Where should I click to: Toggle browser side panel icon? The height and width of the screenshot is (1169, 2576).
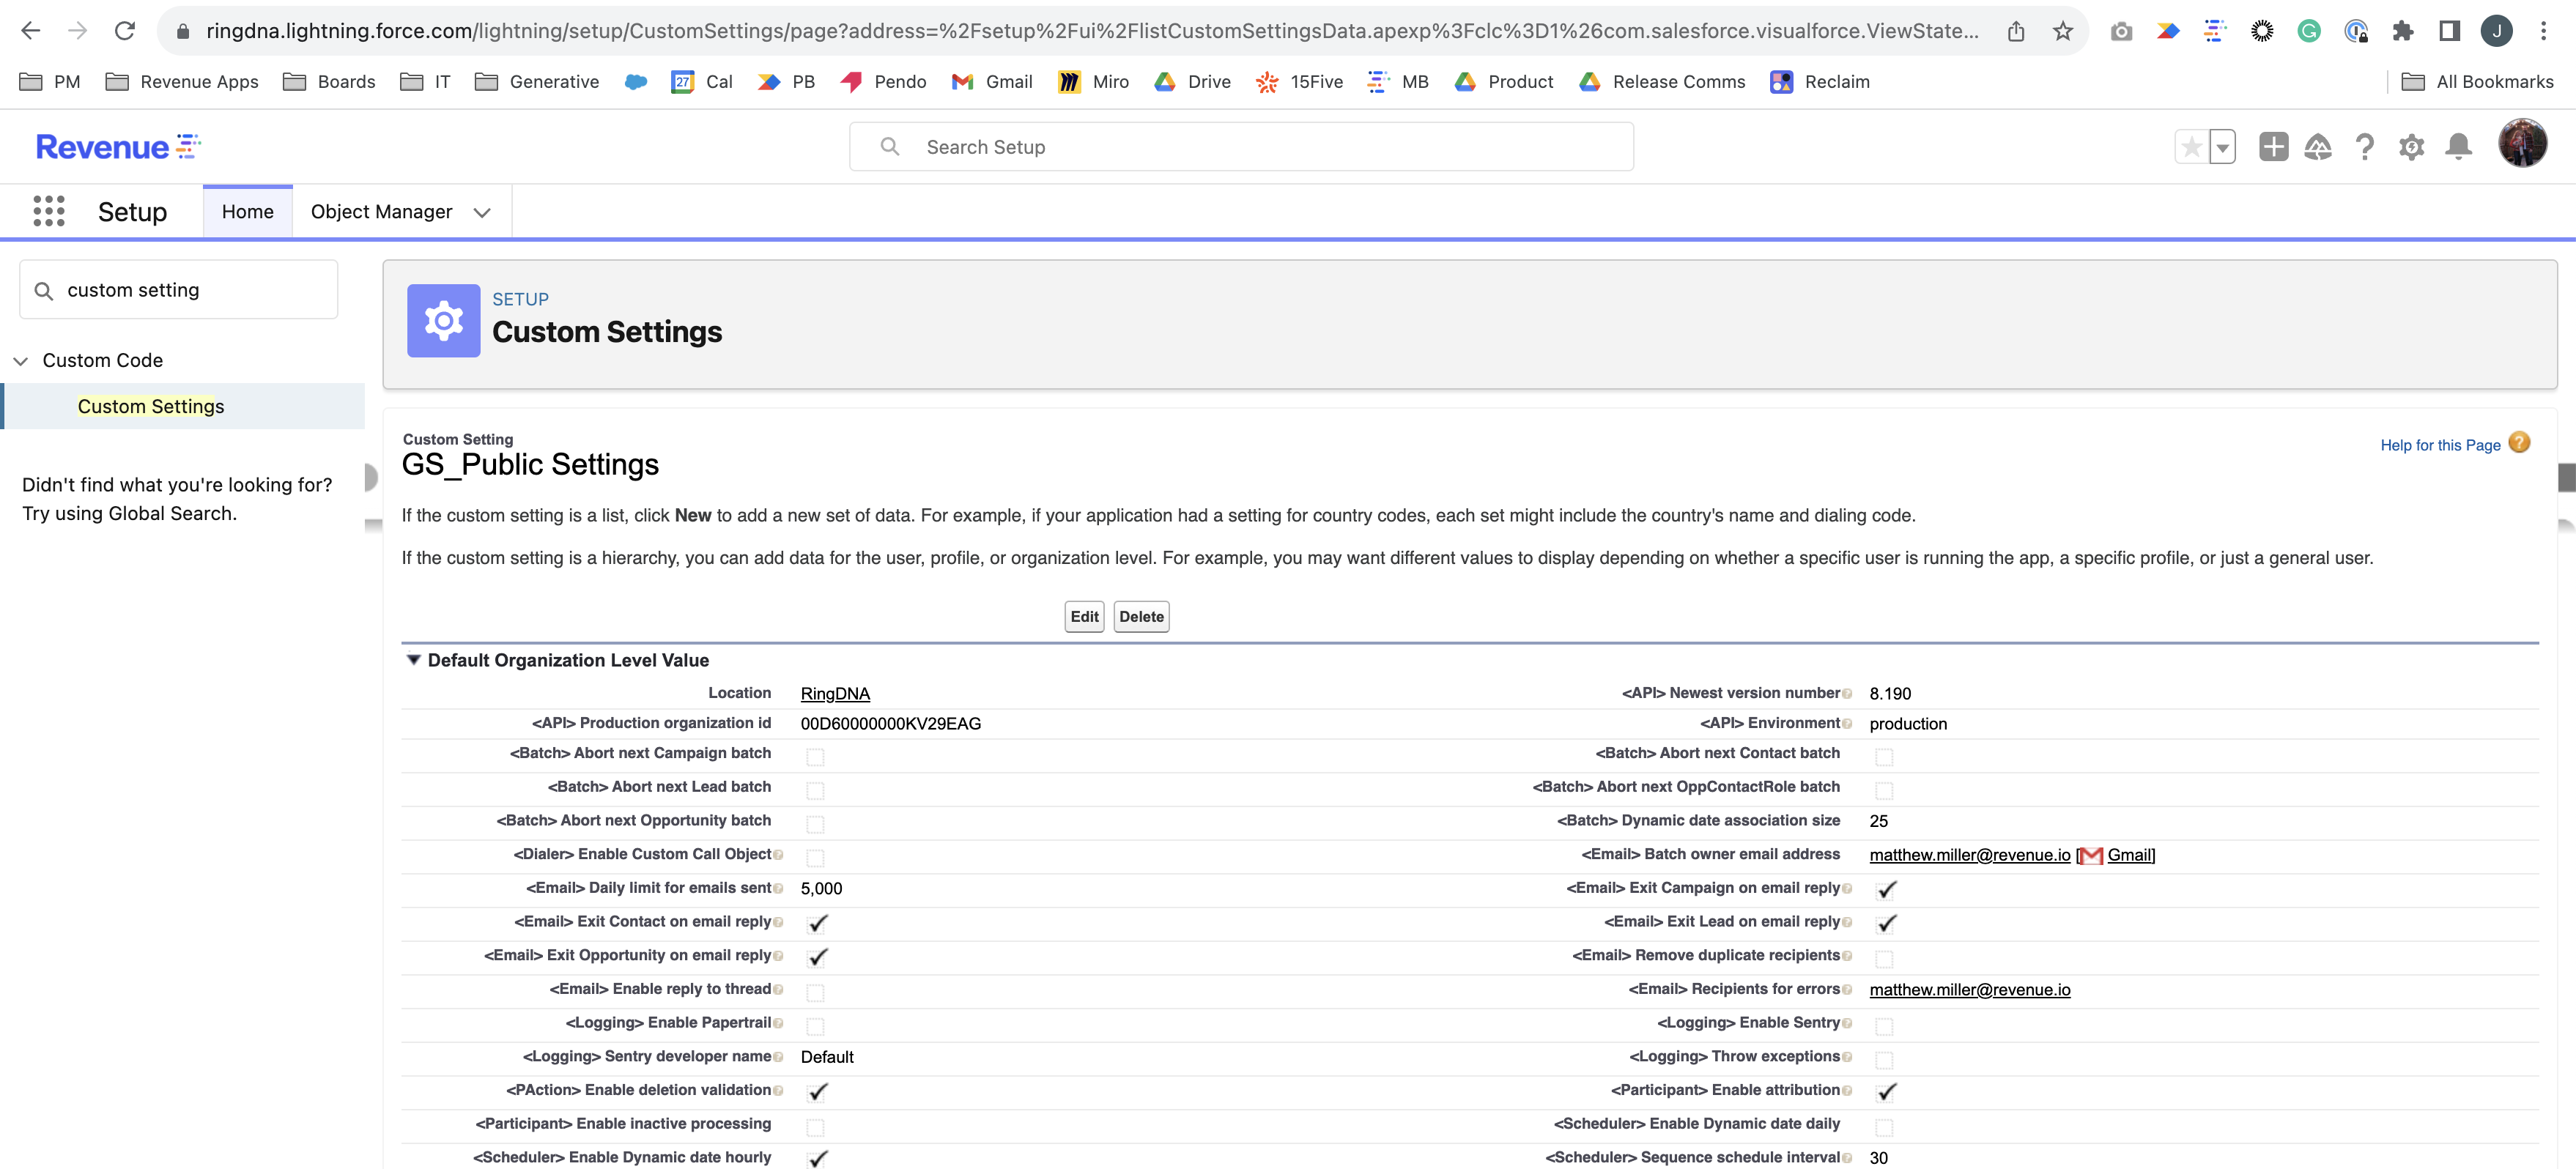(2449, 31)
